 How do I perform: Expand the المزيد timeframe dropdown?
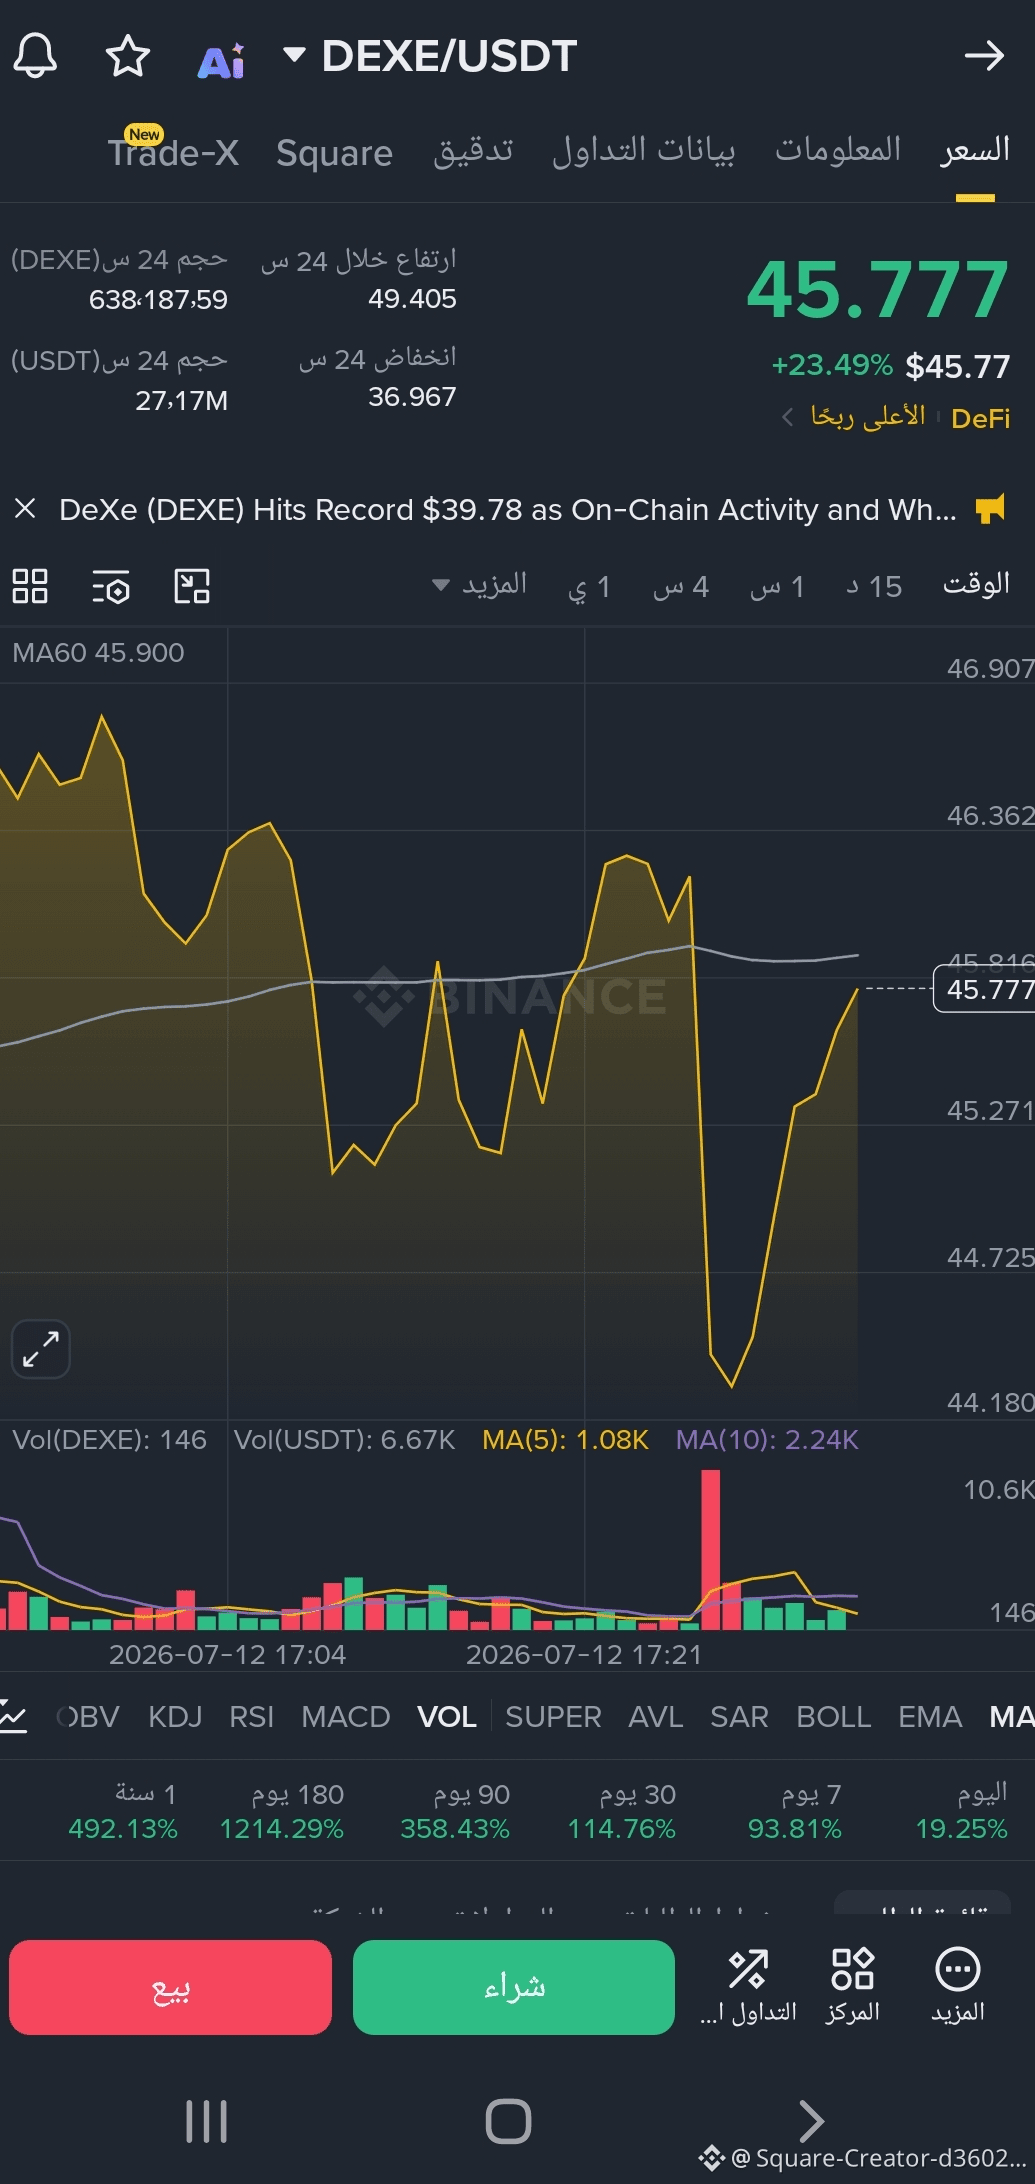pos(479,585)
